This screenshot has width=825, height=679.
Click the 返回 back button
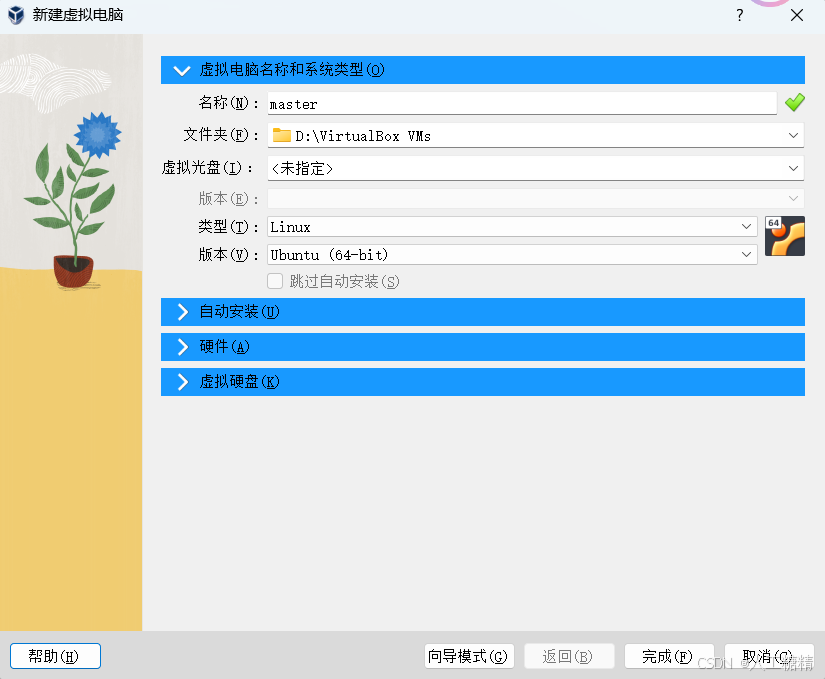coord(569,656)
